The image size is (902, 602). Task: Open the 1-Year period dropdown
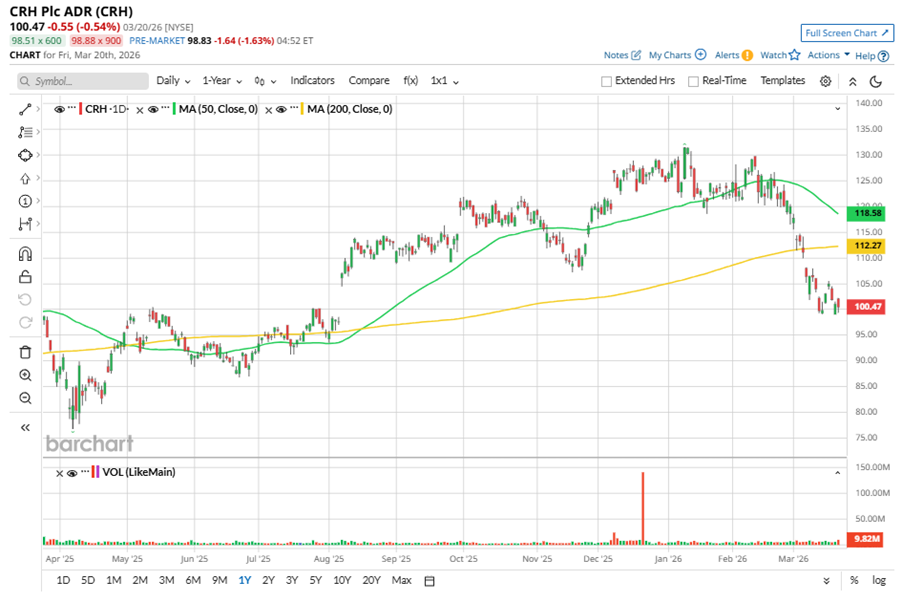pyautogui.click(x=222, y=81)
